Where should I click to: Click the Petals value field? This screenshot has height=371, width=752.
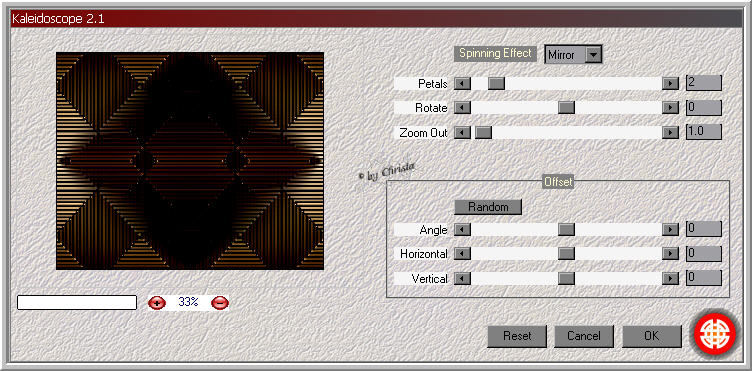coord(704,83)
